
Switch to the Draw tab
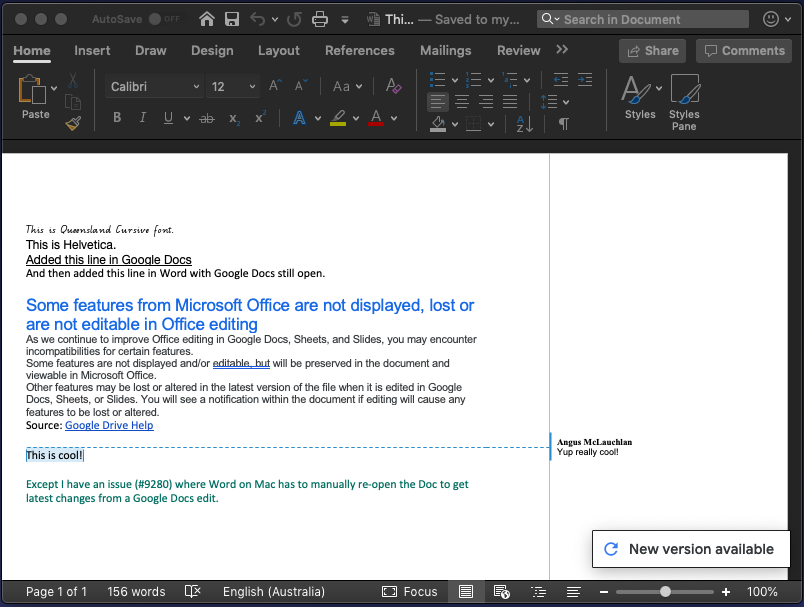click(151, 50)
